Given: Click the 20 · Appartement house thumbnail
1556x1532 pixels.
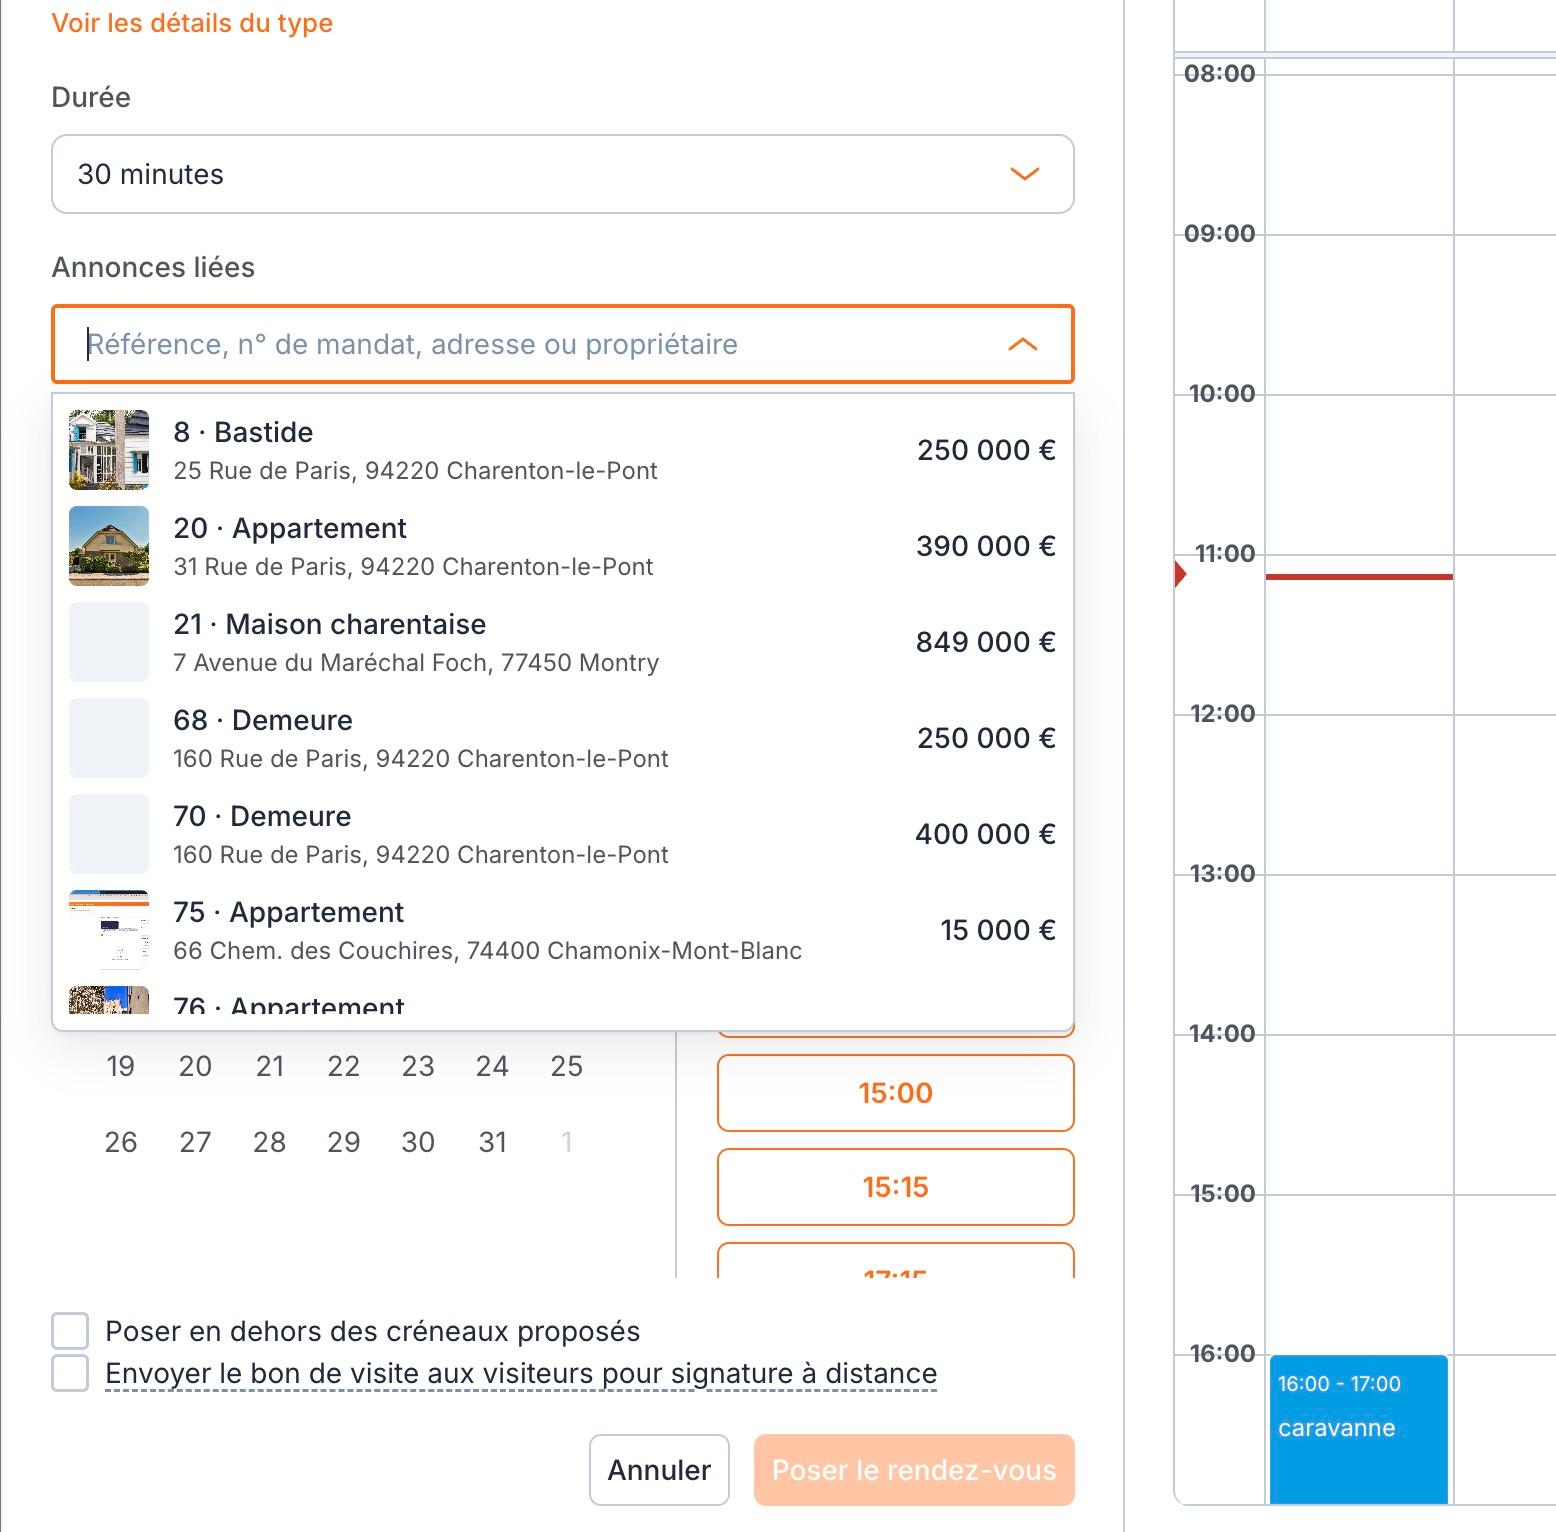Looking at the screenshot, I should click(x=109, y=546).
